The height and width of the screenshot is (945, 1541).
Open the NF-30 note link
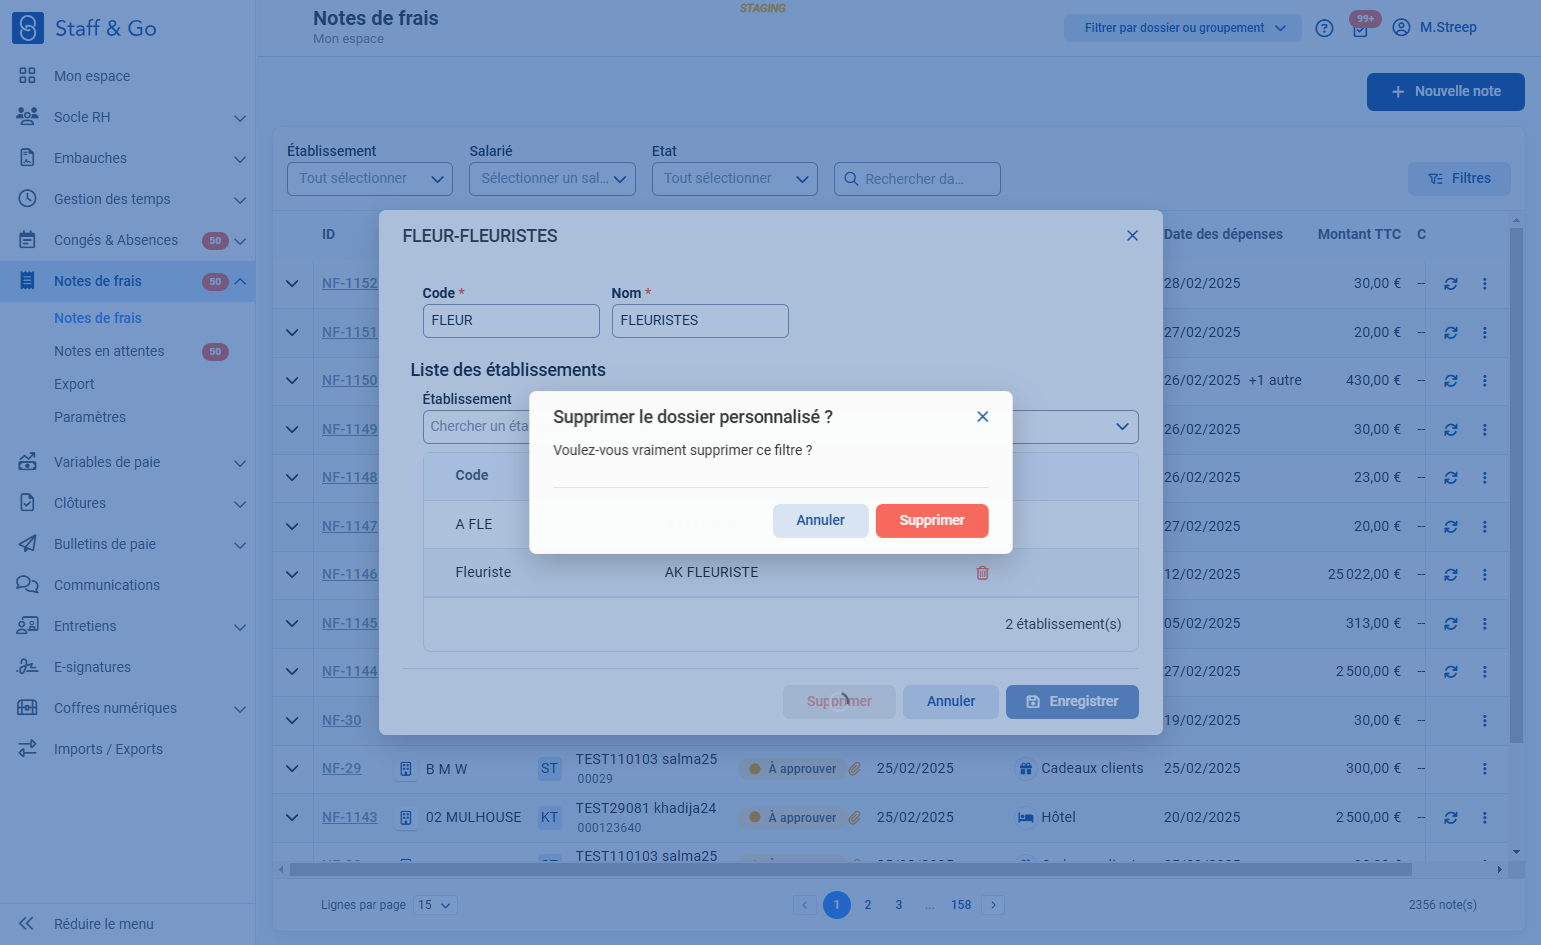coord(341,720)
